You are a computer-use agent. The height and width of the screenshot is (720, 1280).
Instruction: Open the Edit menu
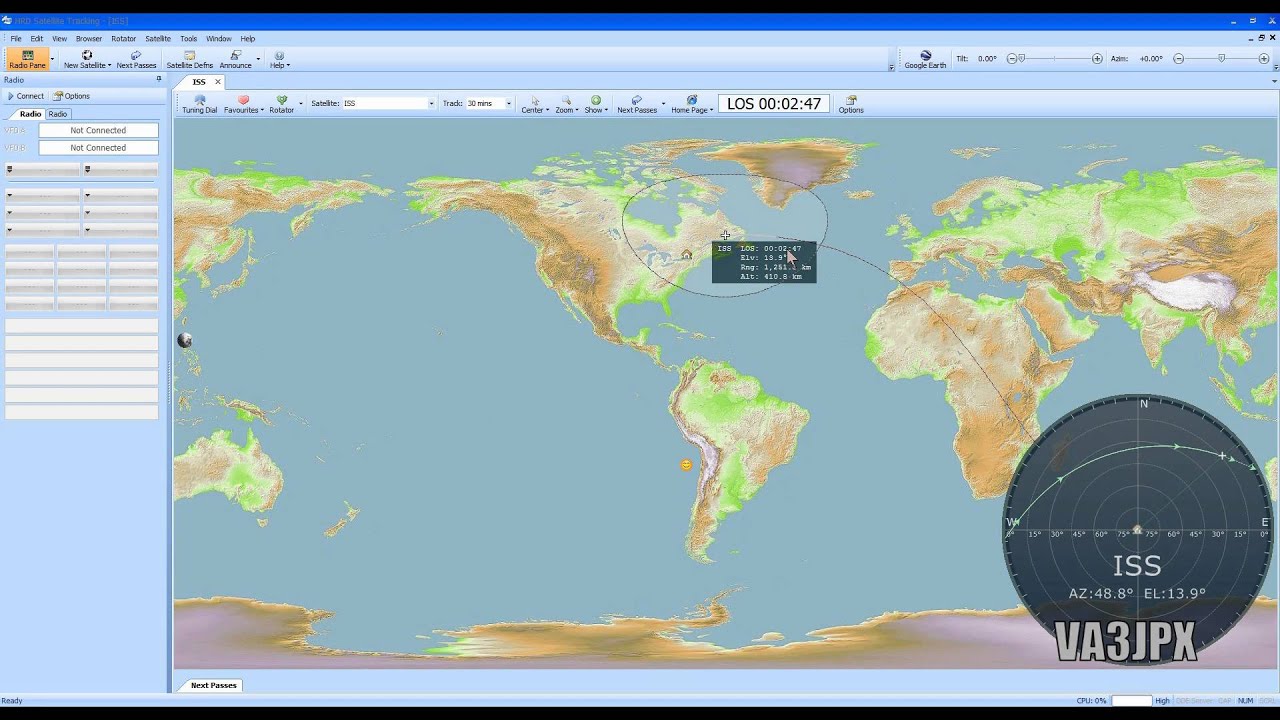pos(37,39)
